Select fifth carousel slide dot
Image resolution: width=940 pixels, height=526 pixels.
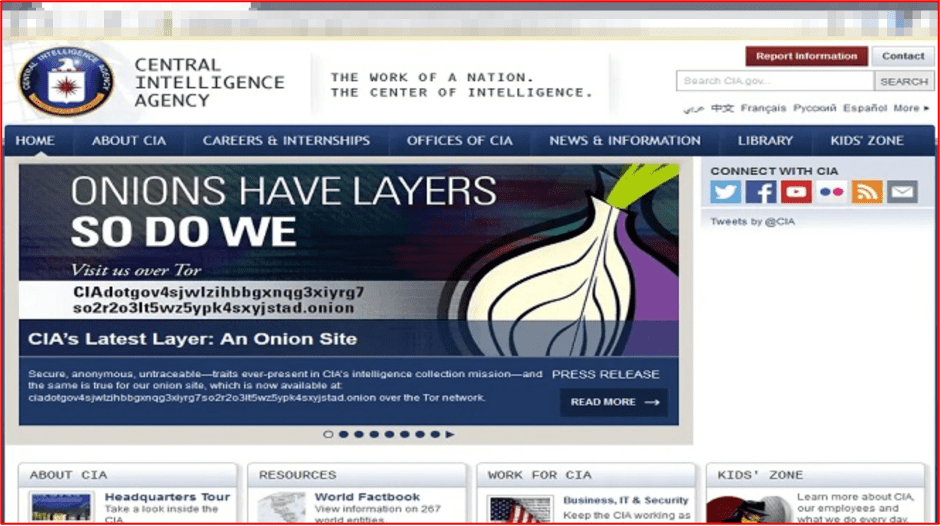tap(389, 434)
